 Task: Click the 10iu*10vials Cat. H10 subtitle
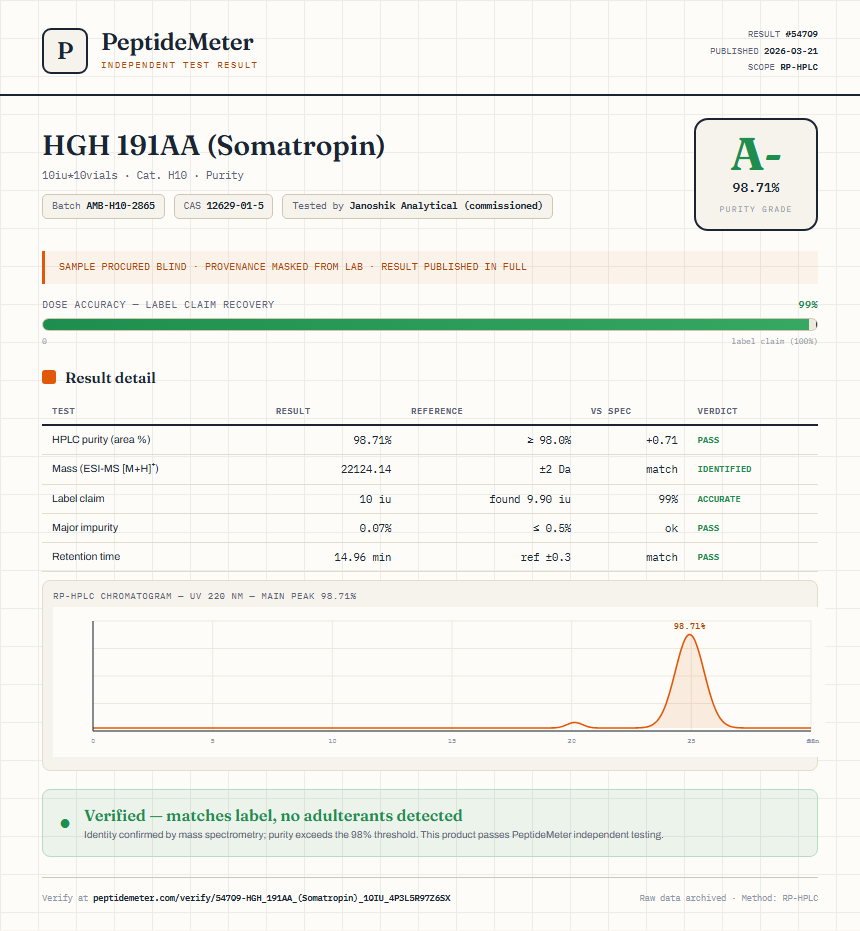143,175
